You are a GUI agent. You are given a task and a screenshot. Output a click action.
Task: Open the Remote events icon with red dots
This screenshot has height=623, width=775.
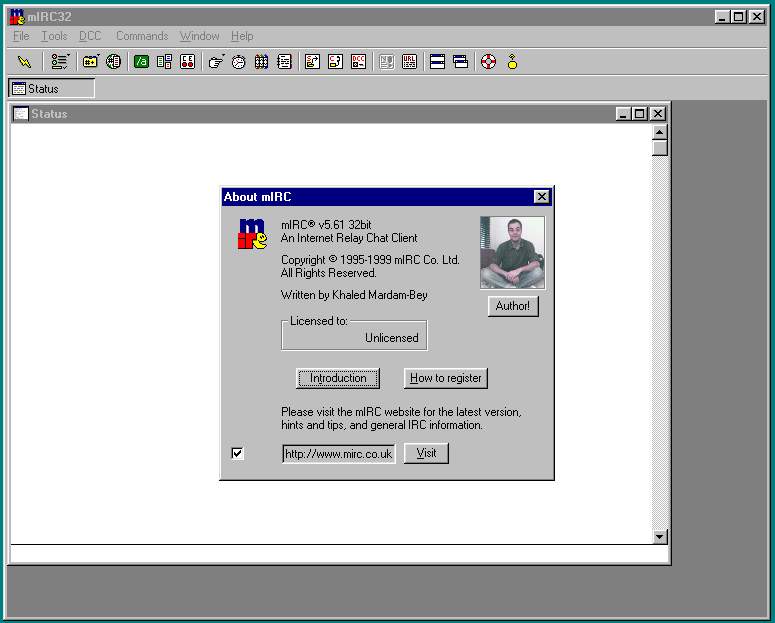[188, 62]
